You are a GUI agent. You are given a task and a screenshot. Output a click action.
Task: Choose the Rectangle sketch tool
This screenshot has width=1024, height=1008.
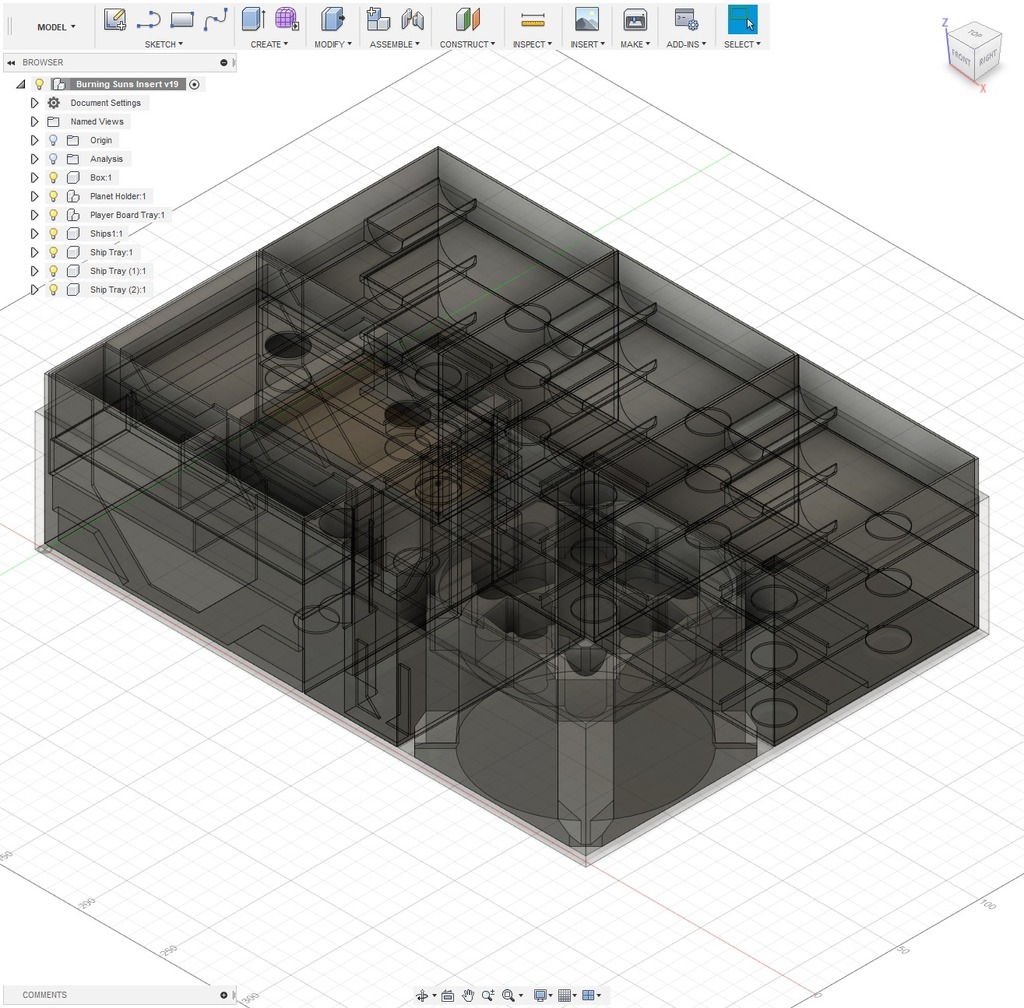pyautogui.click(x=182, y=20)
